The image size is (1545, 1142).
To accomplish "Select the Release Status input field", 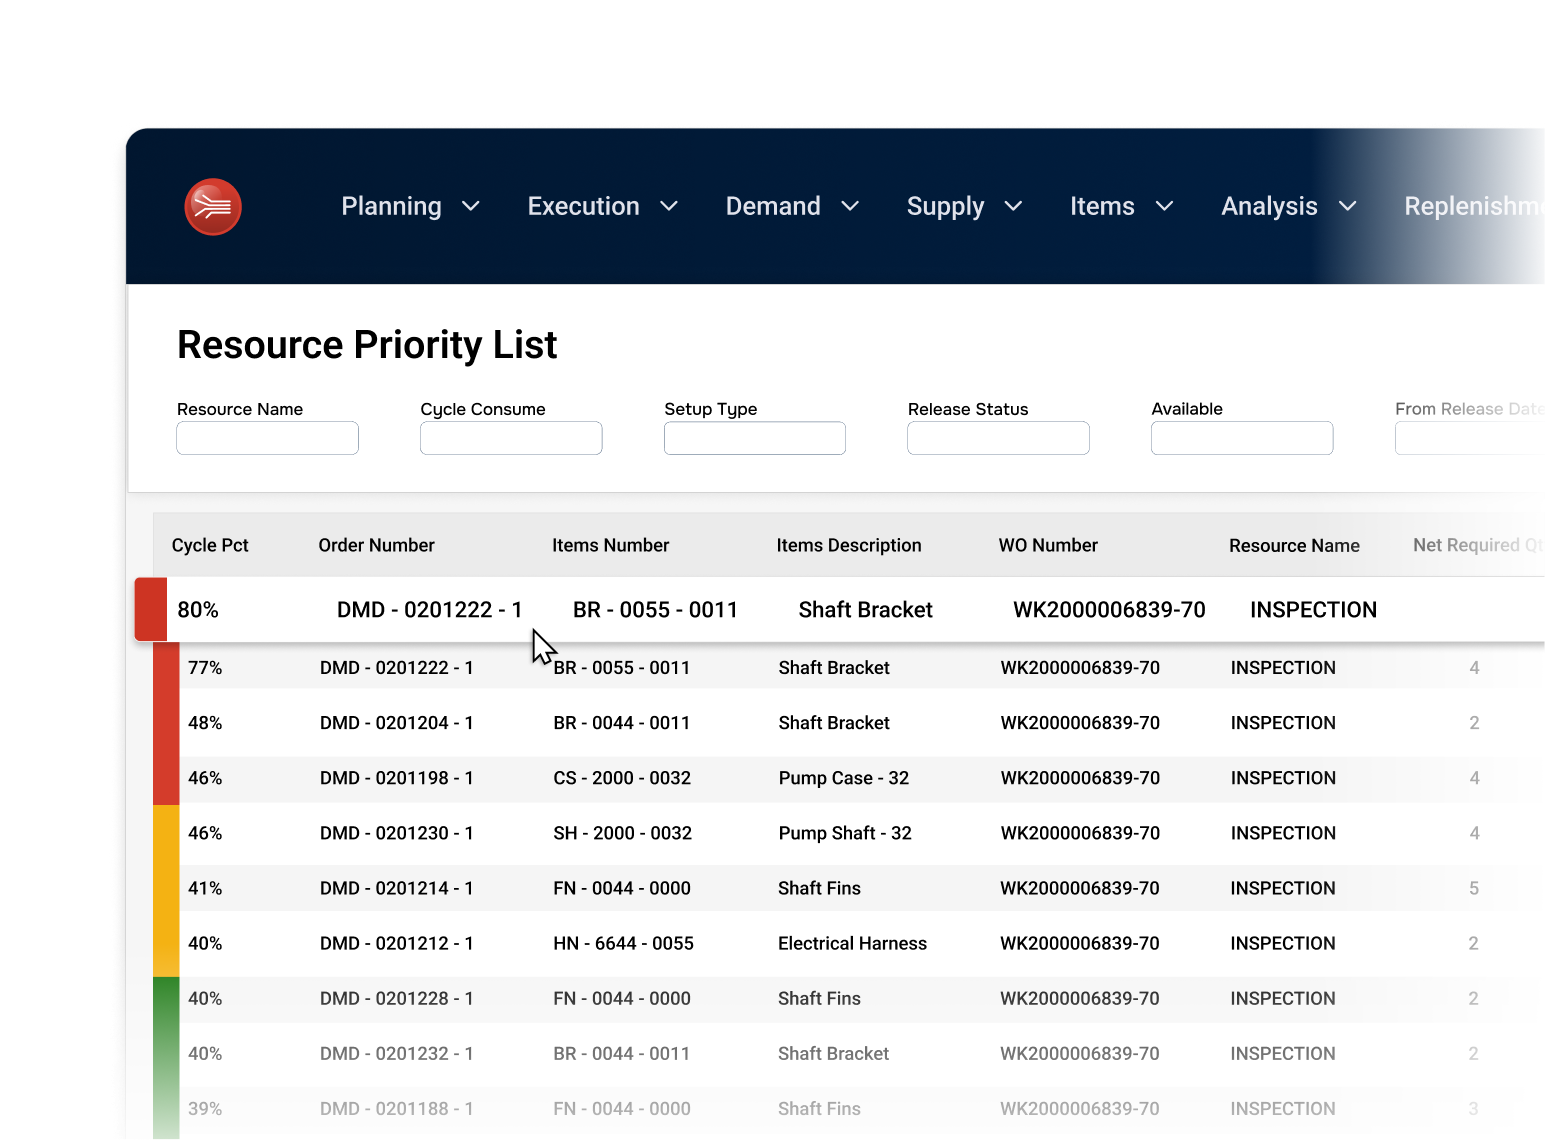I will 998,438.
